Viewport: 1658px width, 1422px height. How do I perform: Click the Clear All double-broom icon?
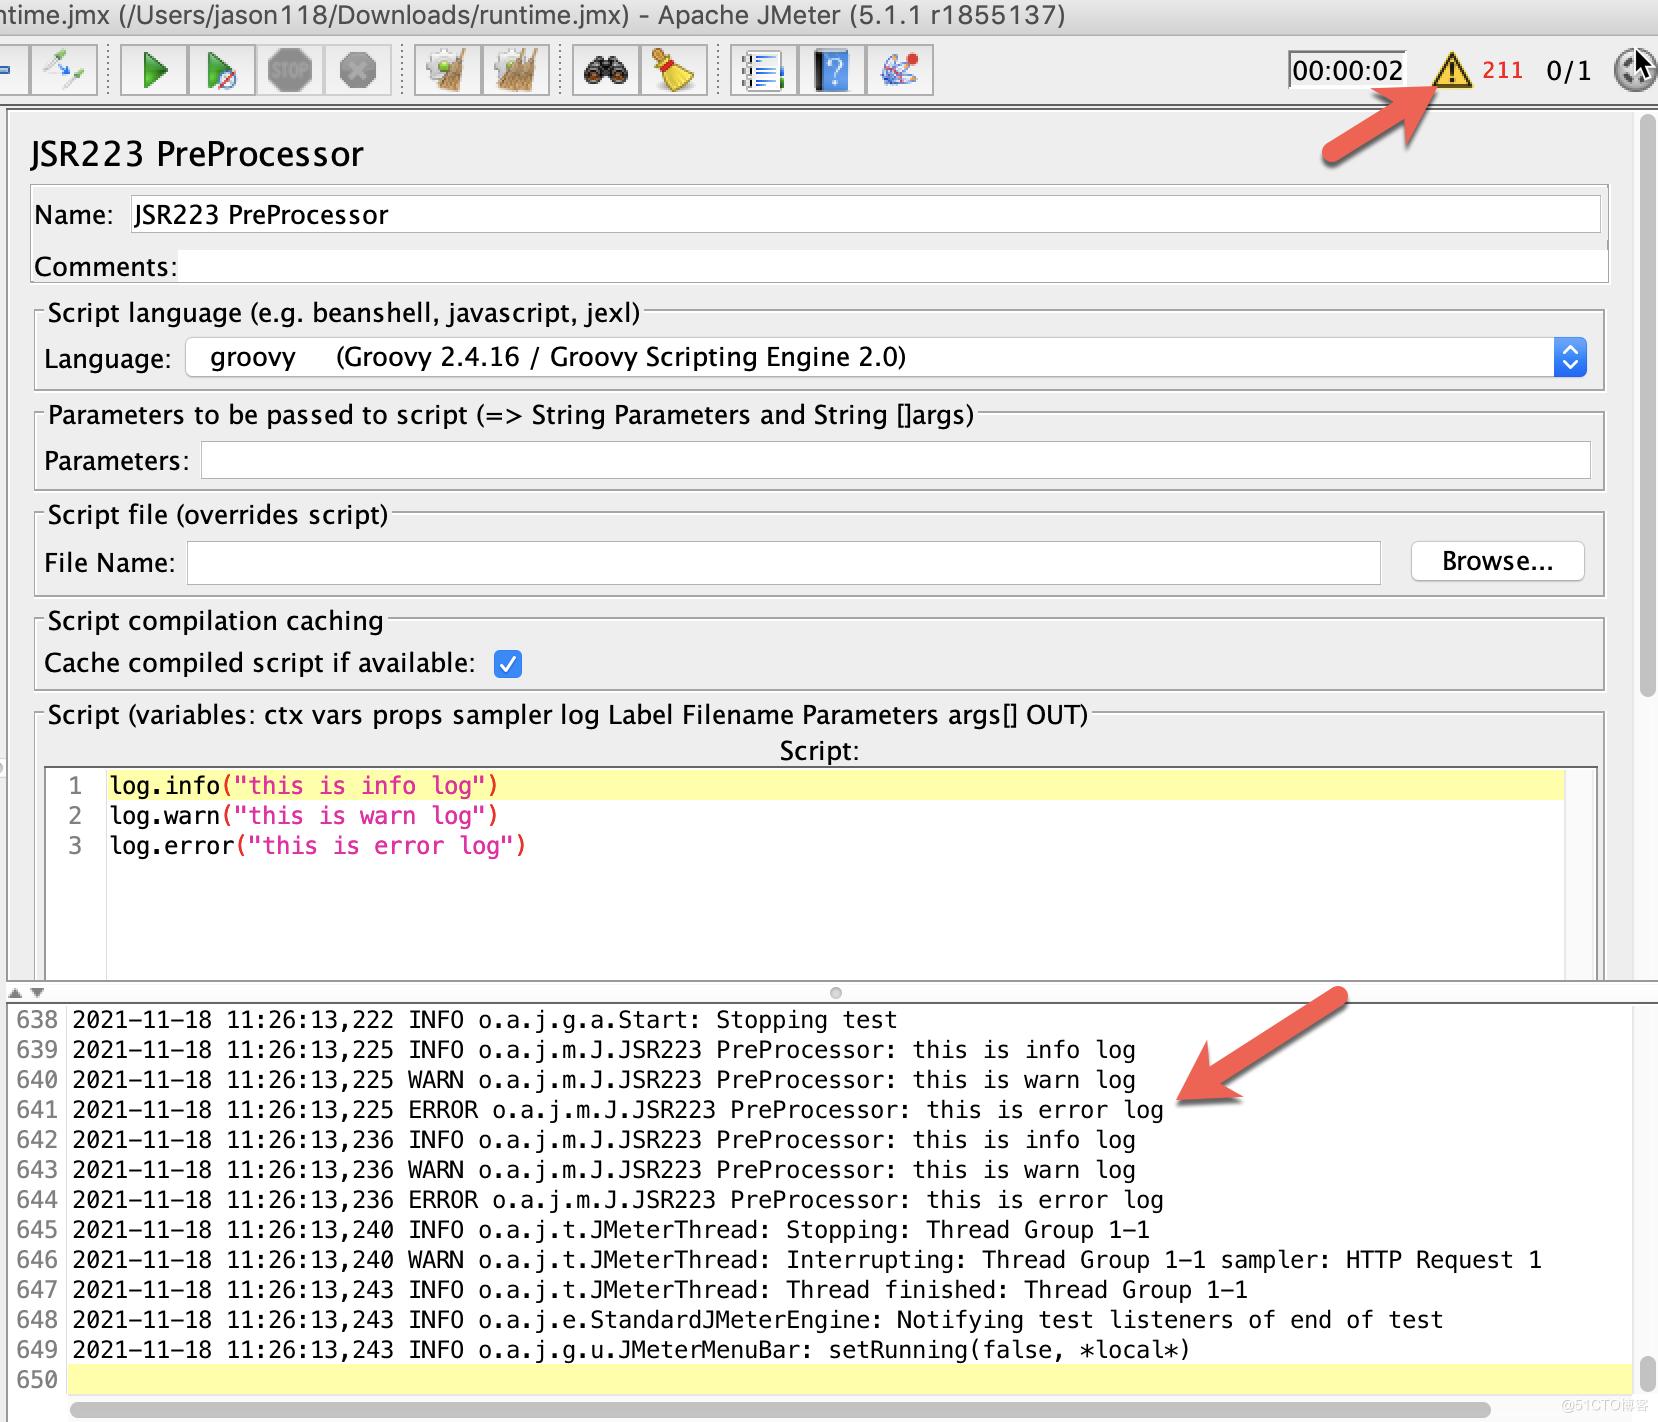click(515, 70)
